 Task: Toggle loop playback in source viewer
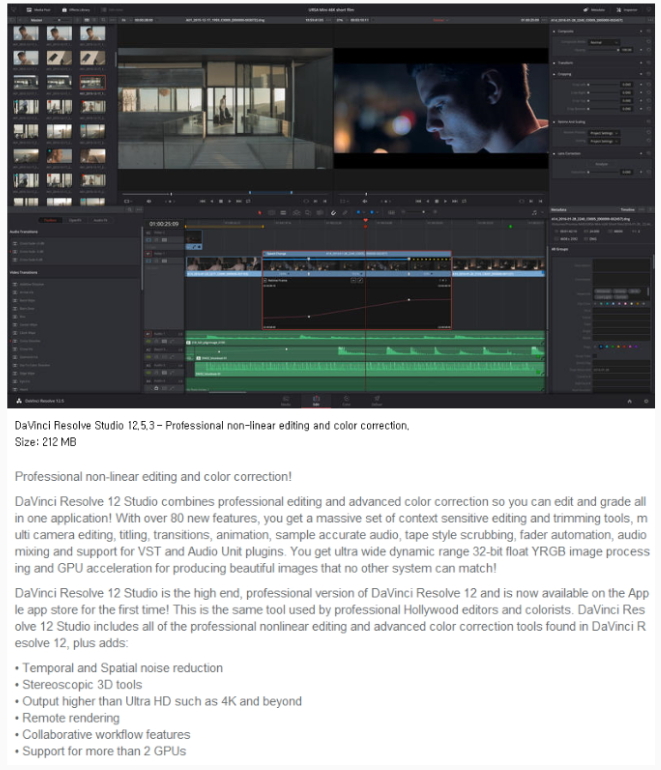click(x=248, y=201)
